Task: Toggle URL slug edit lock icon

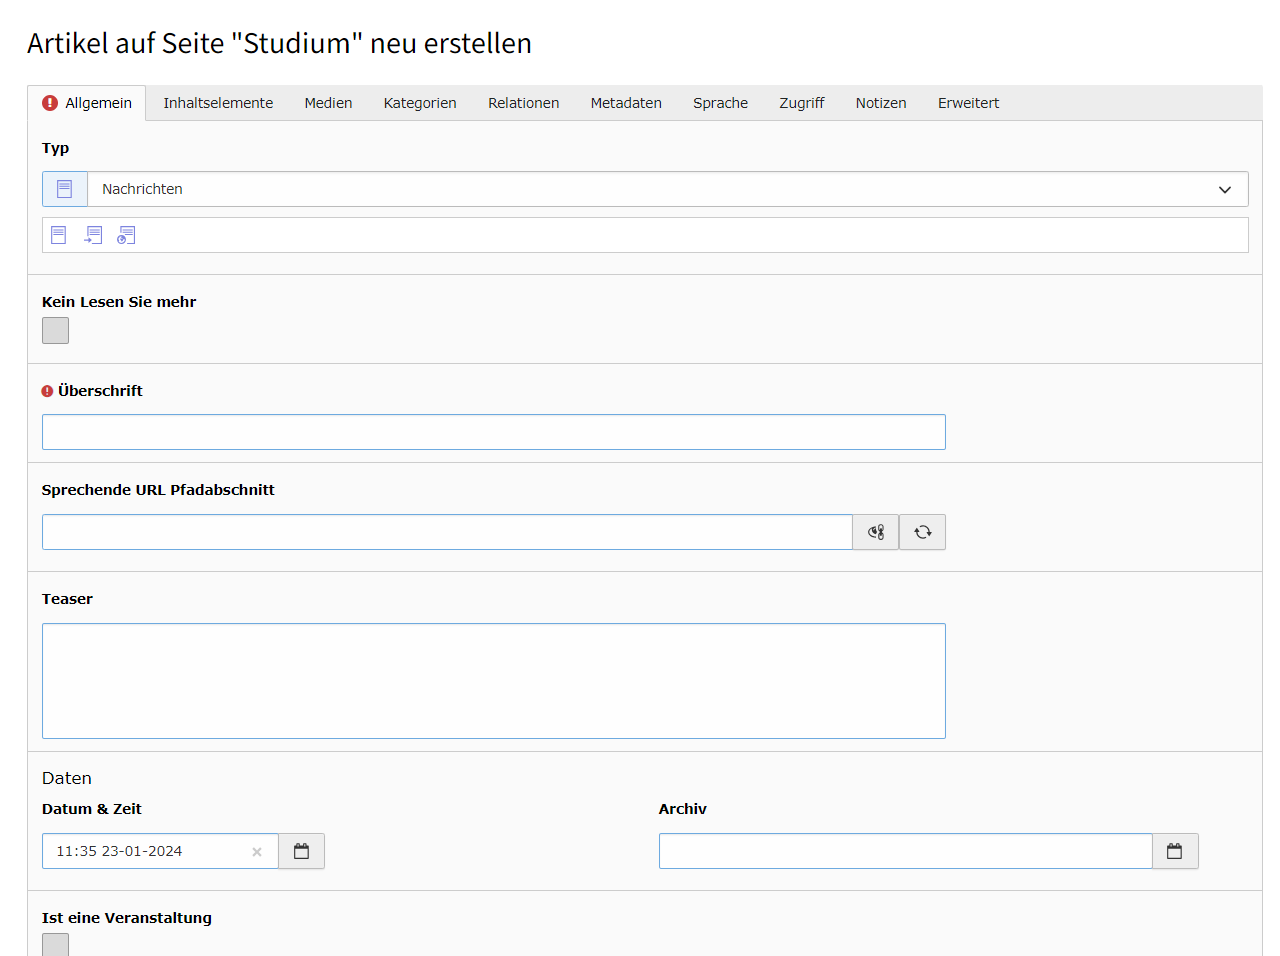Action: 876,532
